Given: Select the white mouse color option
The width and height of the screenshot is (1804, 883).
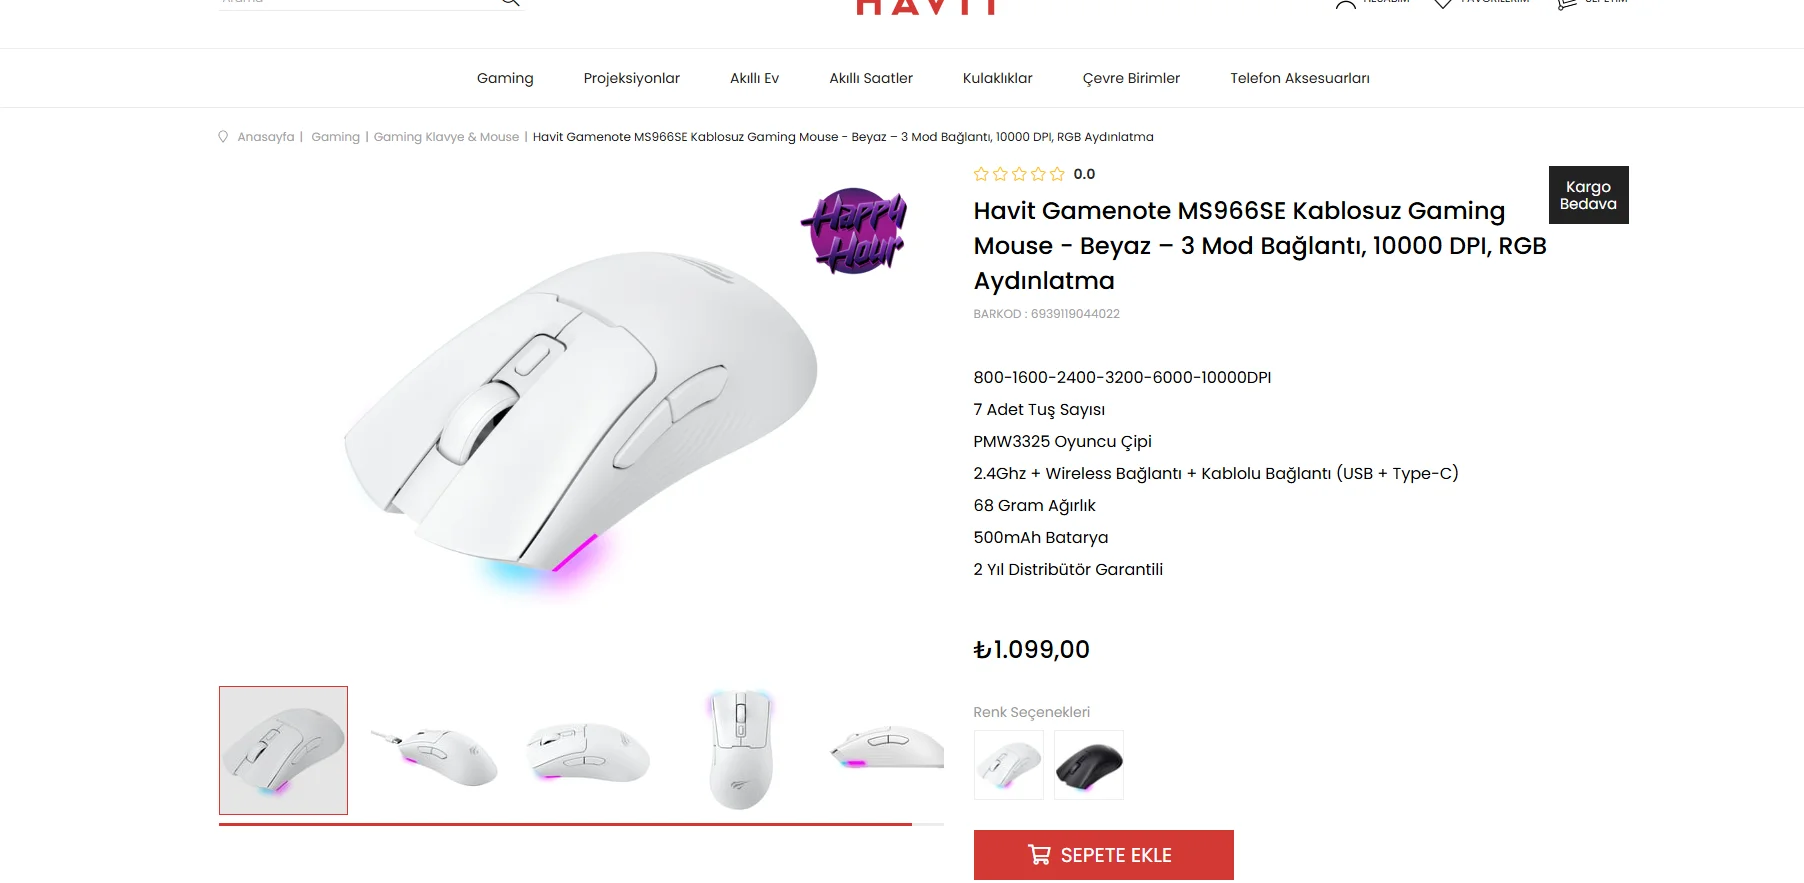Looking at the screenshot, I should pos(1008,765).
